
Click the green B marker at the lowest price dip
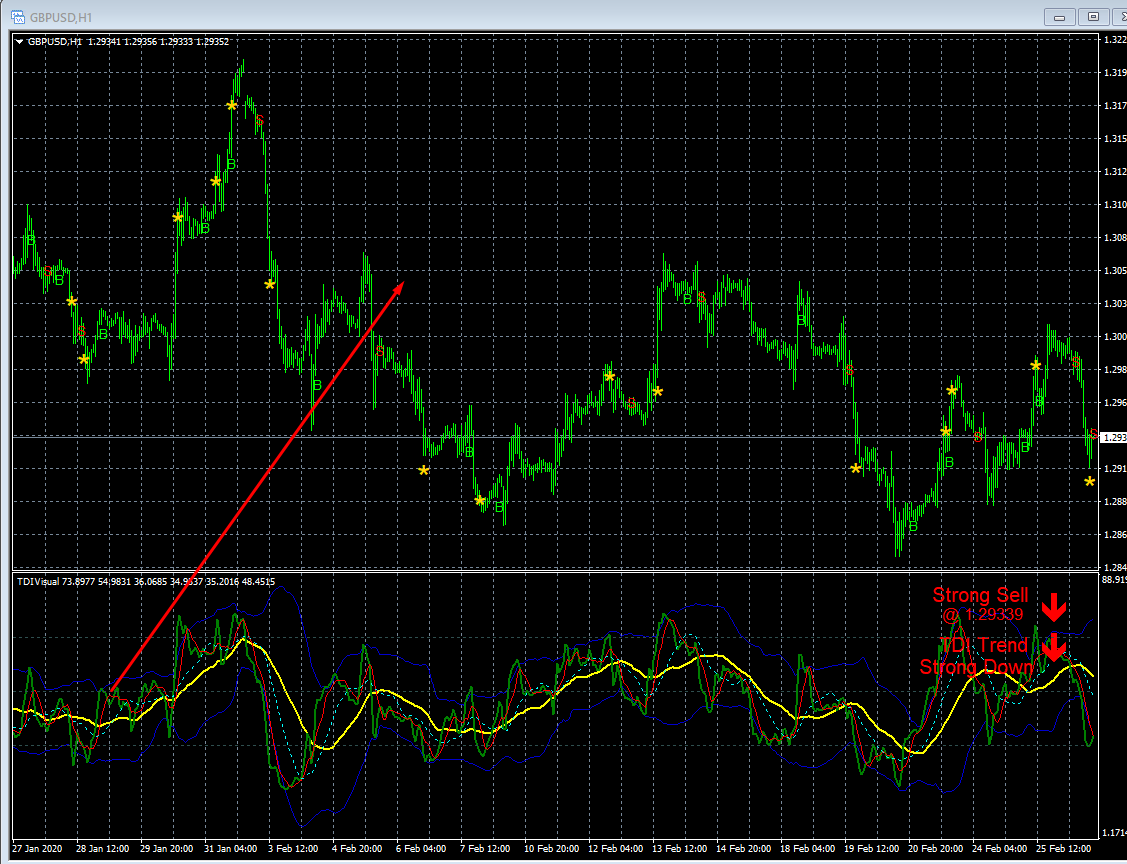[914, 527]
